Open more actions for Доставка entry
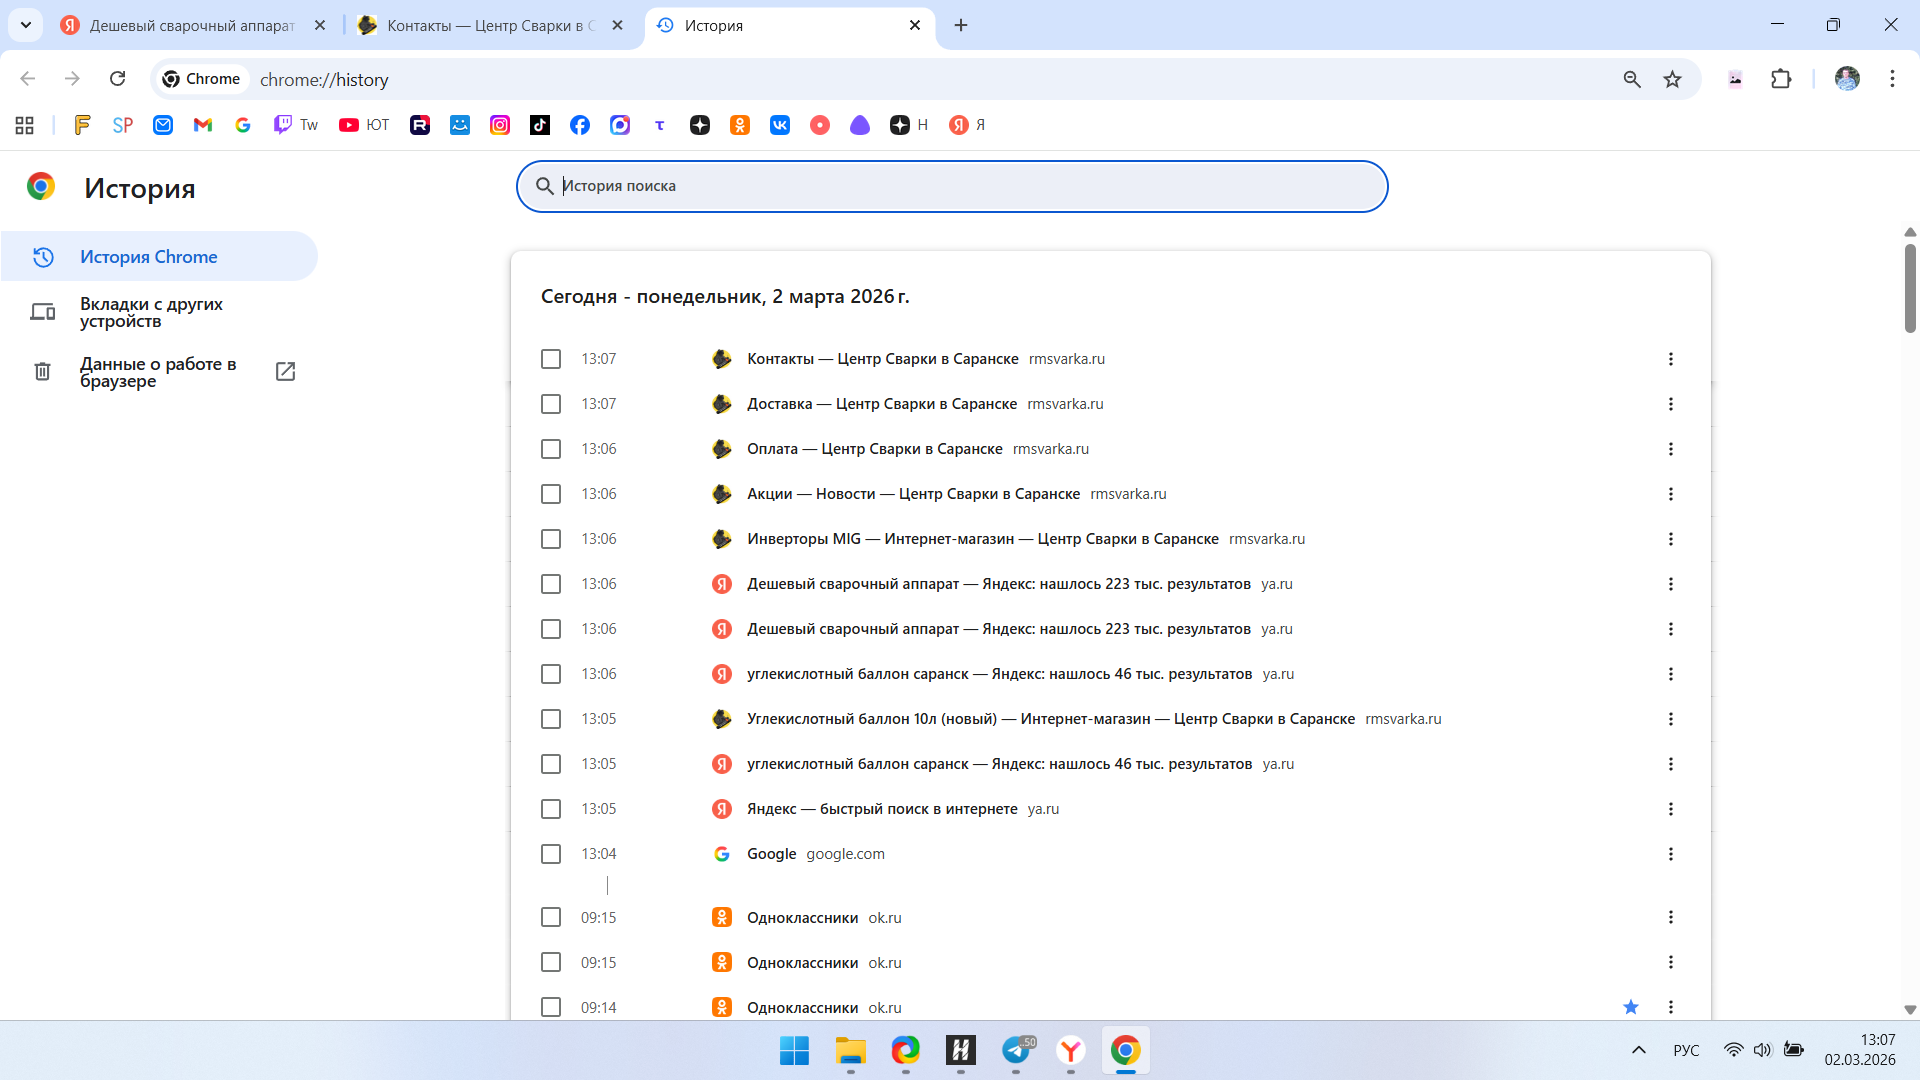This screenshot has width=1920, height=1080. [1670, 404]
